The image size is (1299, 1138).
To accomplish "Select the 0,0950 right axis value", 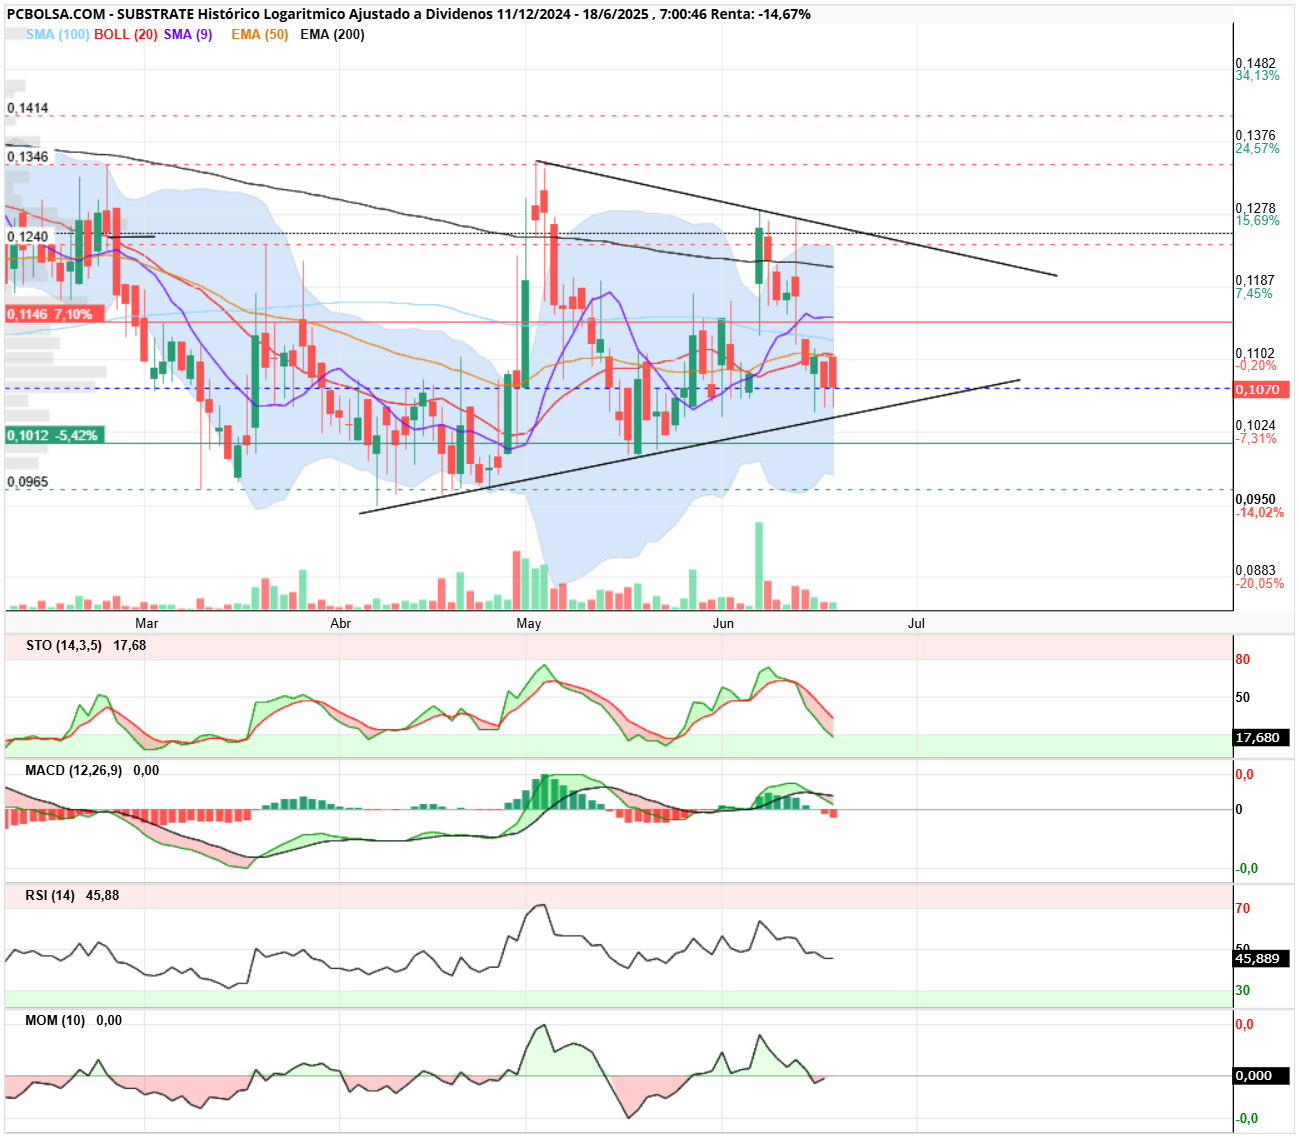I will coord(1256,499).
